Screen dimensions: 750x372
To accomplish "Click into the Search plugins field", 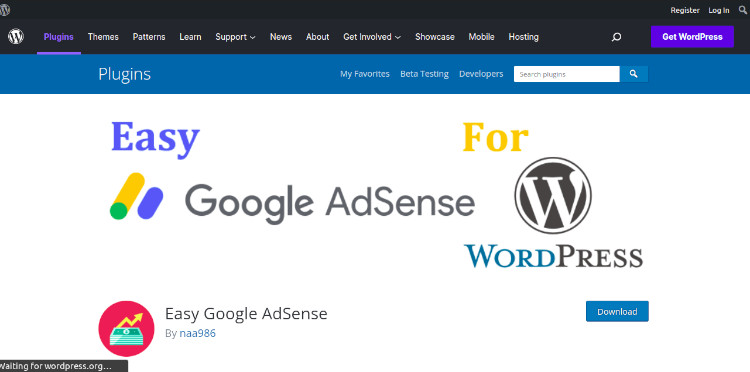I will [567, 74].
